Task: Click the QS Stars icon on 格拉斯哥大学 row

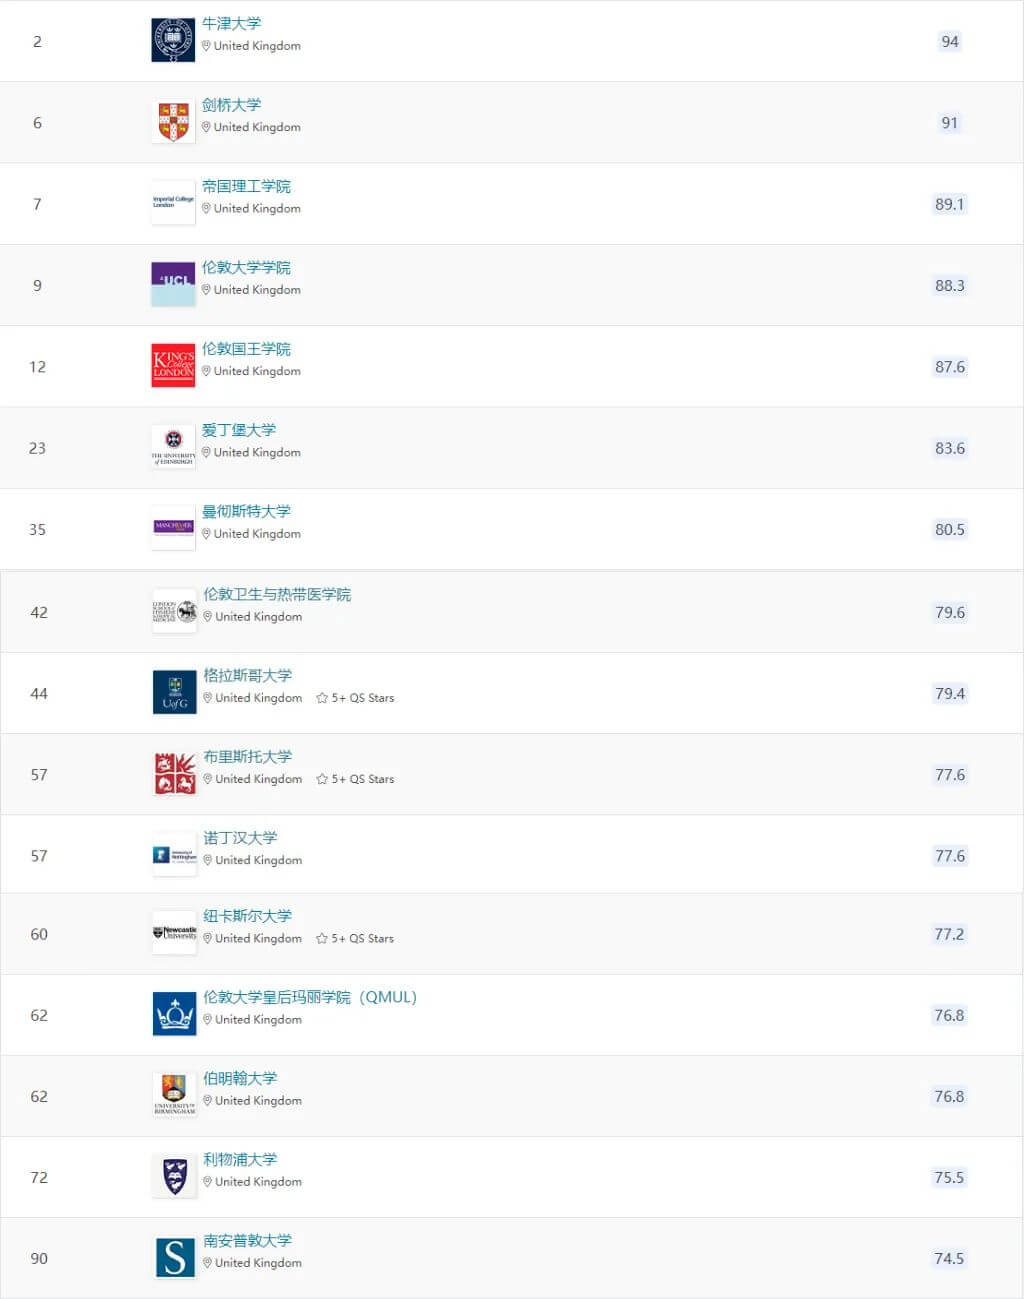Action: pyautogui.click(x=322, y=698)
